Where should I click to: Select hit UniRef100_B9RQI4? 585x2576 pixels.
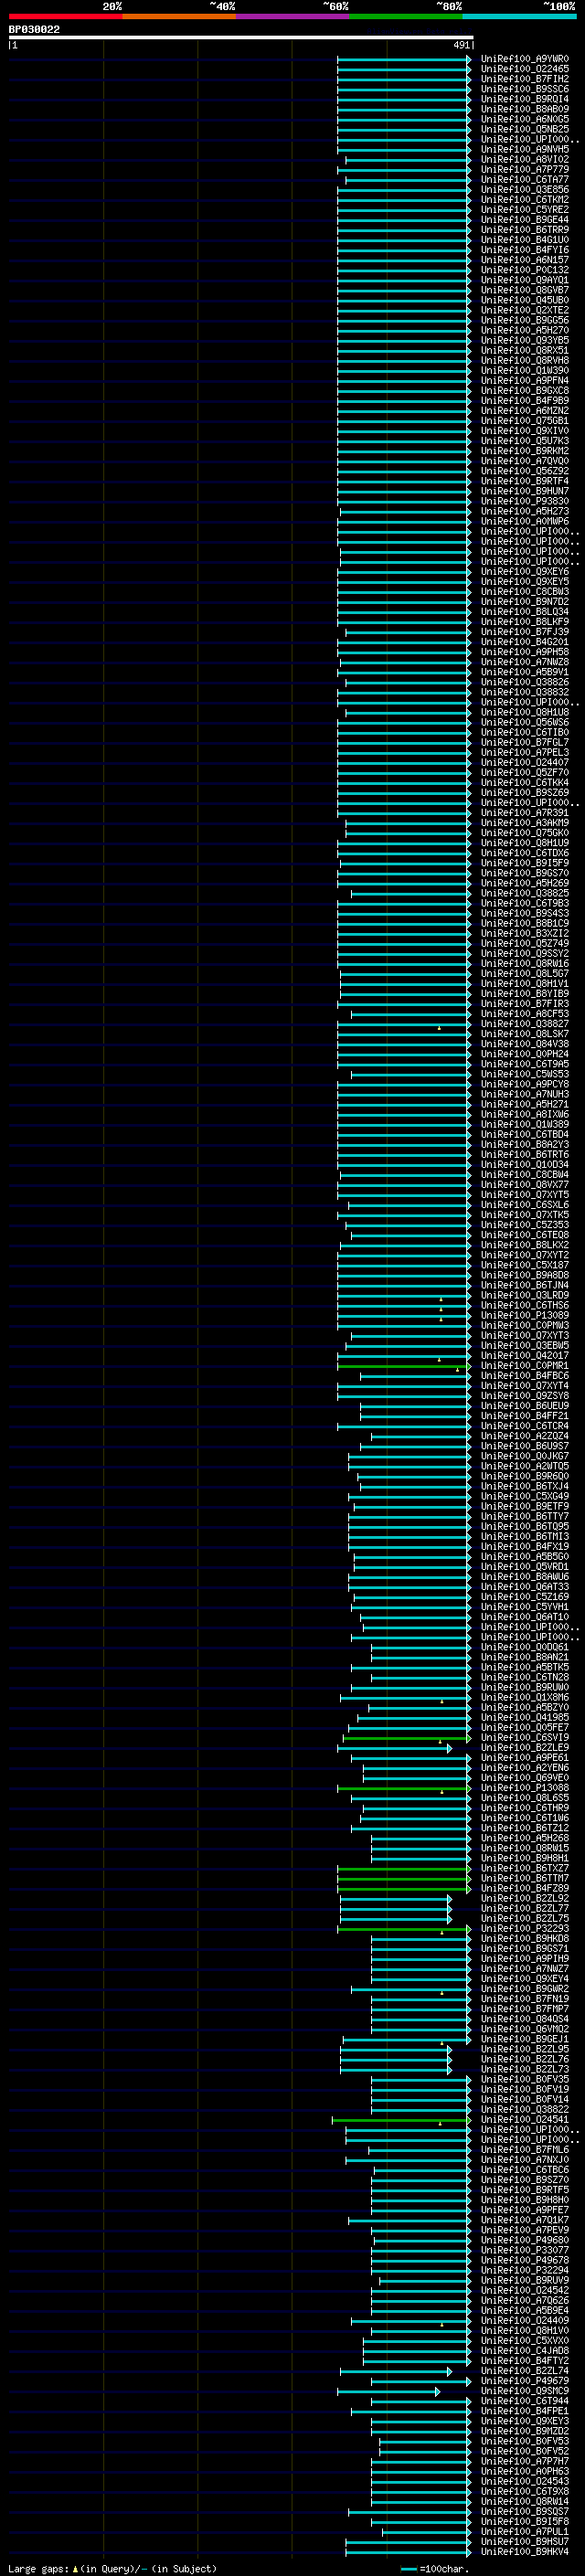[525, 99]
